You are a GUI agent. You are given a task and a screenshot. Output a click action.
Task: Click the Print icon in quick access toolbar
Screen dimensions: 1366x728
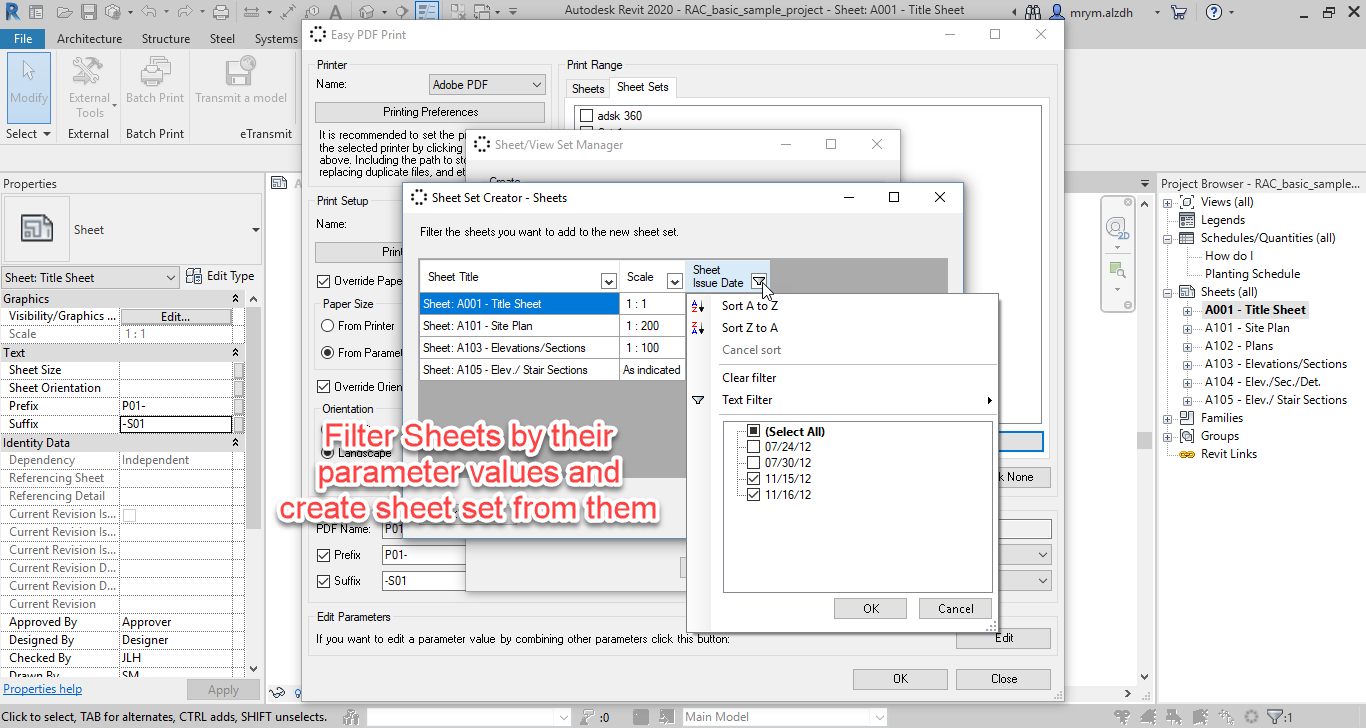[222, 13]
